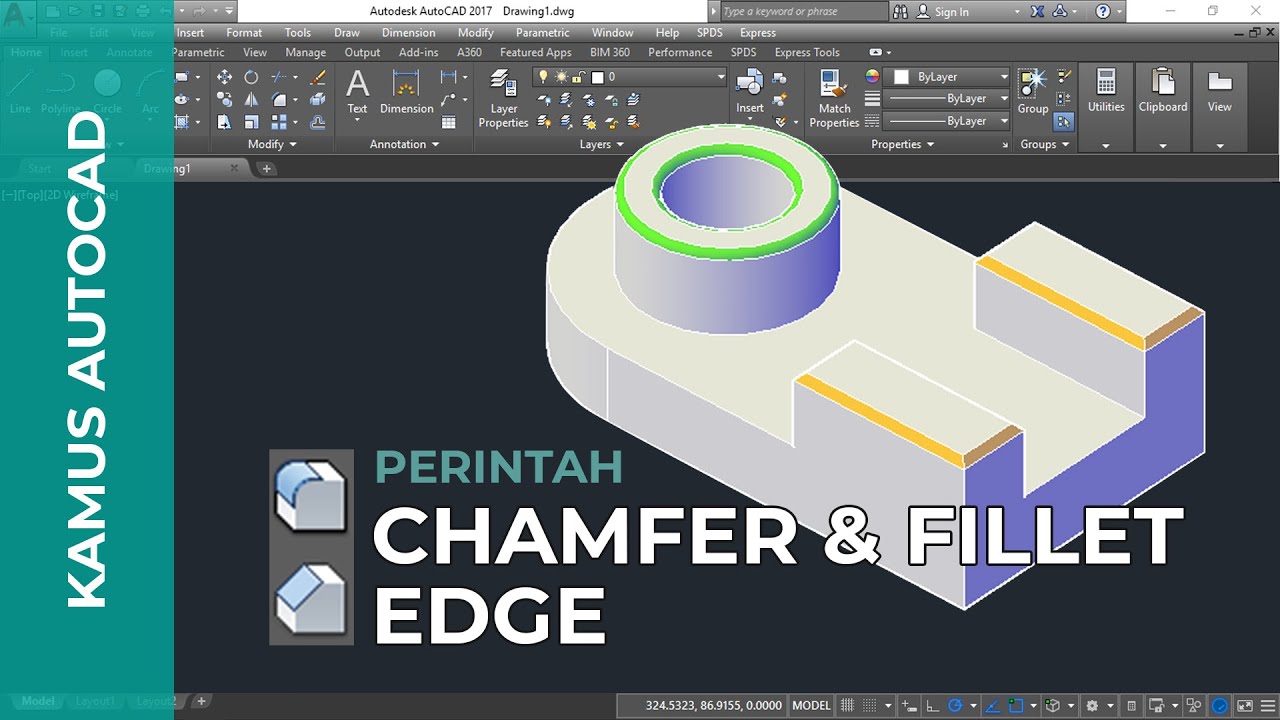Screen dimensions: 1280x720
Task: Toggle Hardware Acceleration blue circle icon
Action: (1220, 705)
